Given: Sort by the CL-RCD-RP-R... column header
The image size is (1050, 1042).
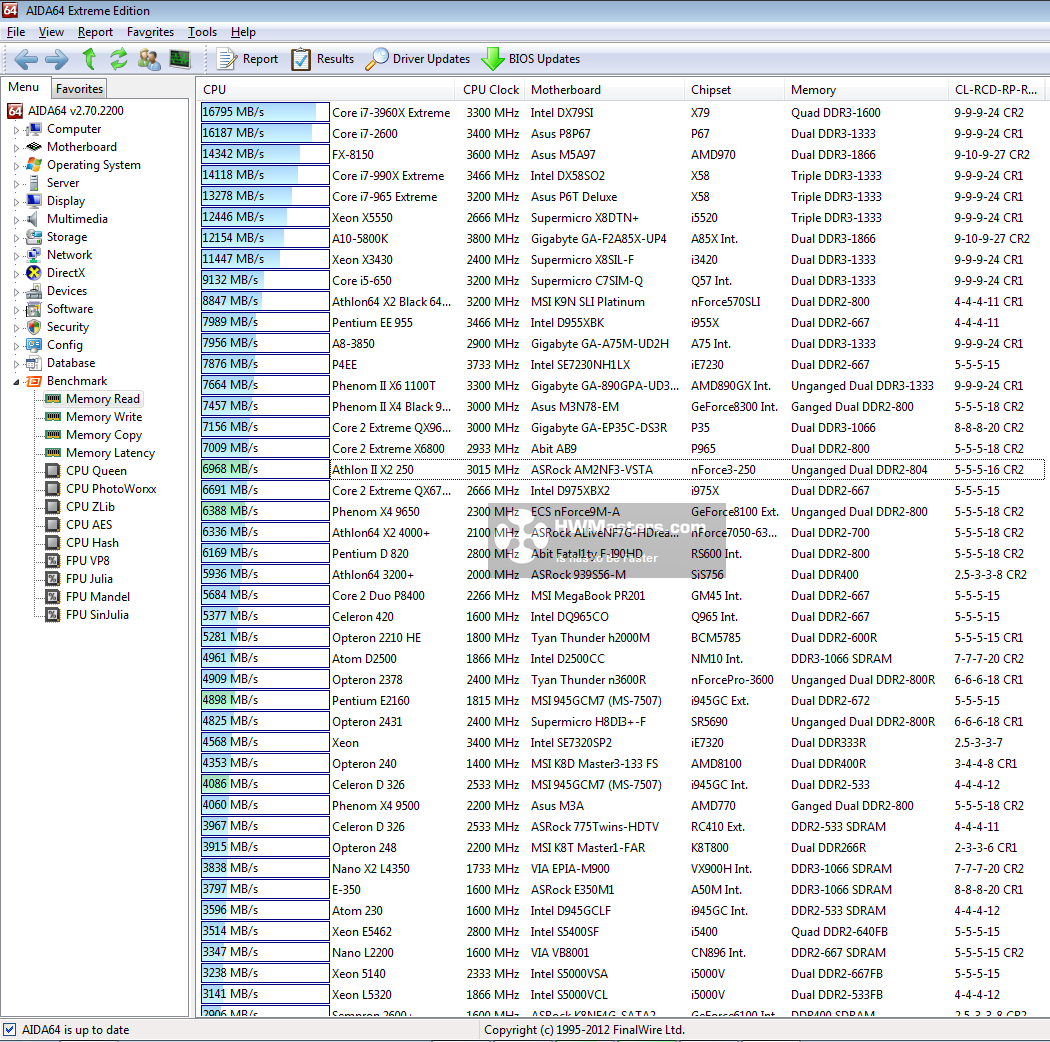Looking at the screenshot, I should click(997, 90).
